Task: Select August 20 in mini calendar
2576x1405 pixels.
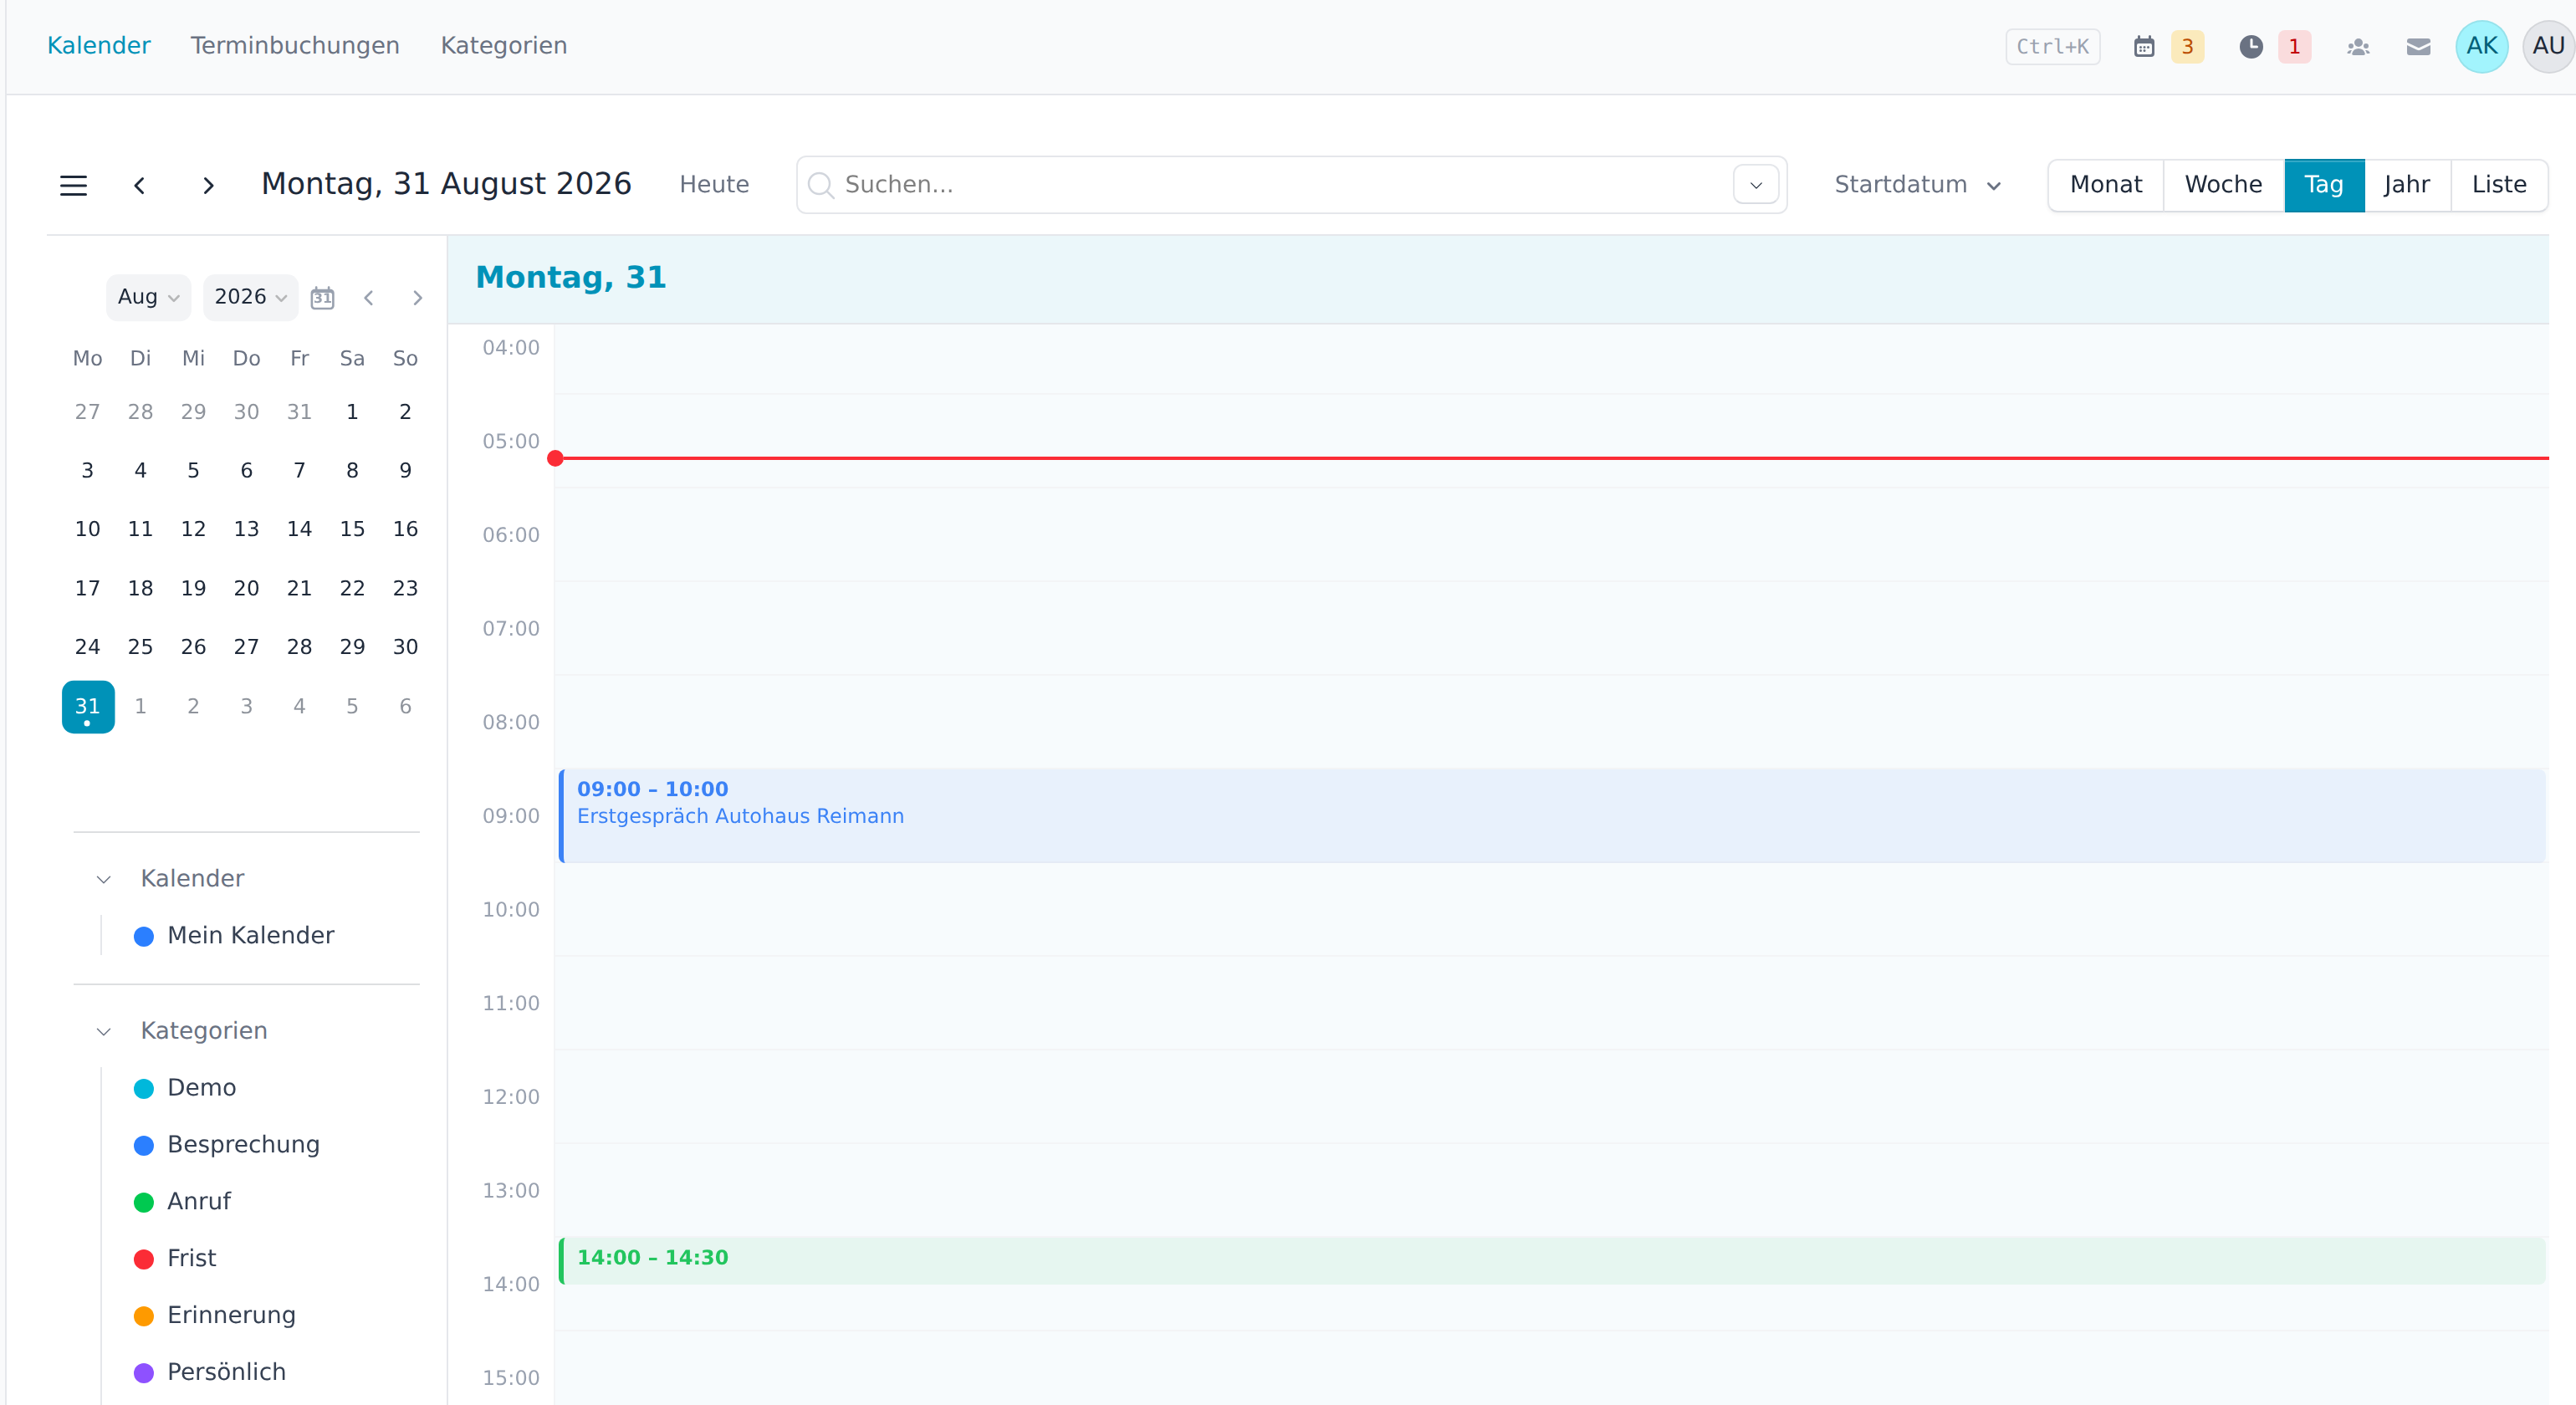Action: (246, 588)
